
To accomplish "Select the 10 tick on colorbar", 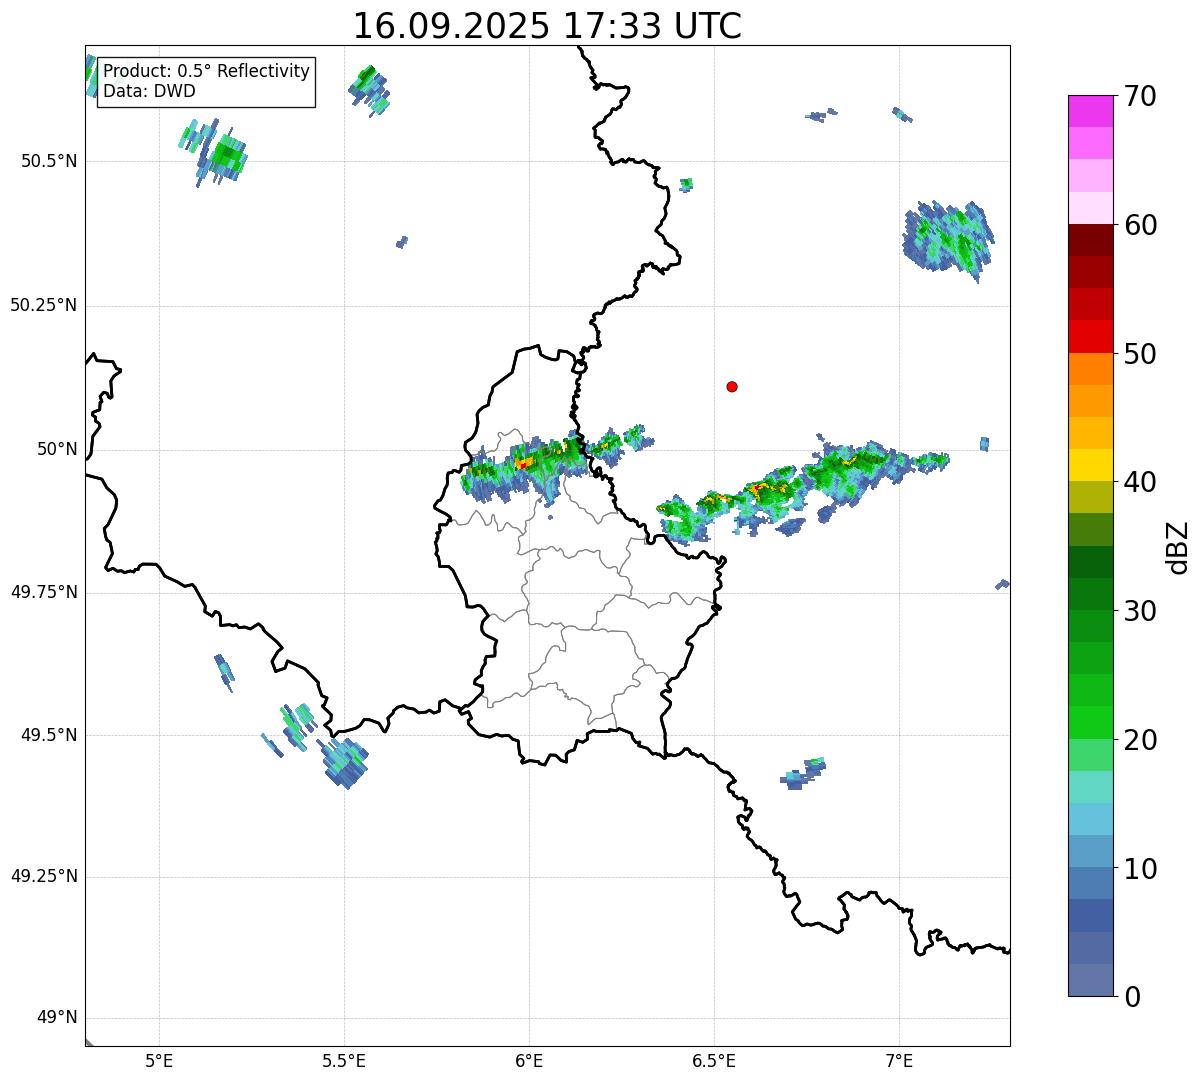I will tap(1140, 869).
